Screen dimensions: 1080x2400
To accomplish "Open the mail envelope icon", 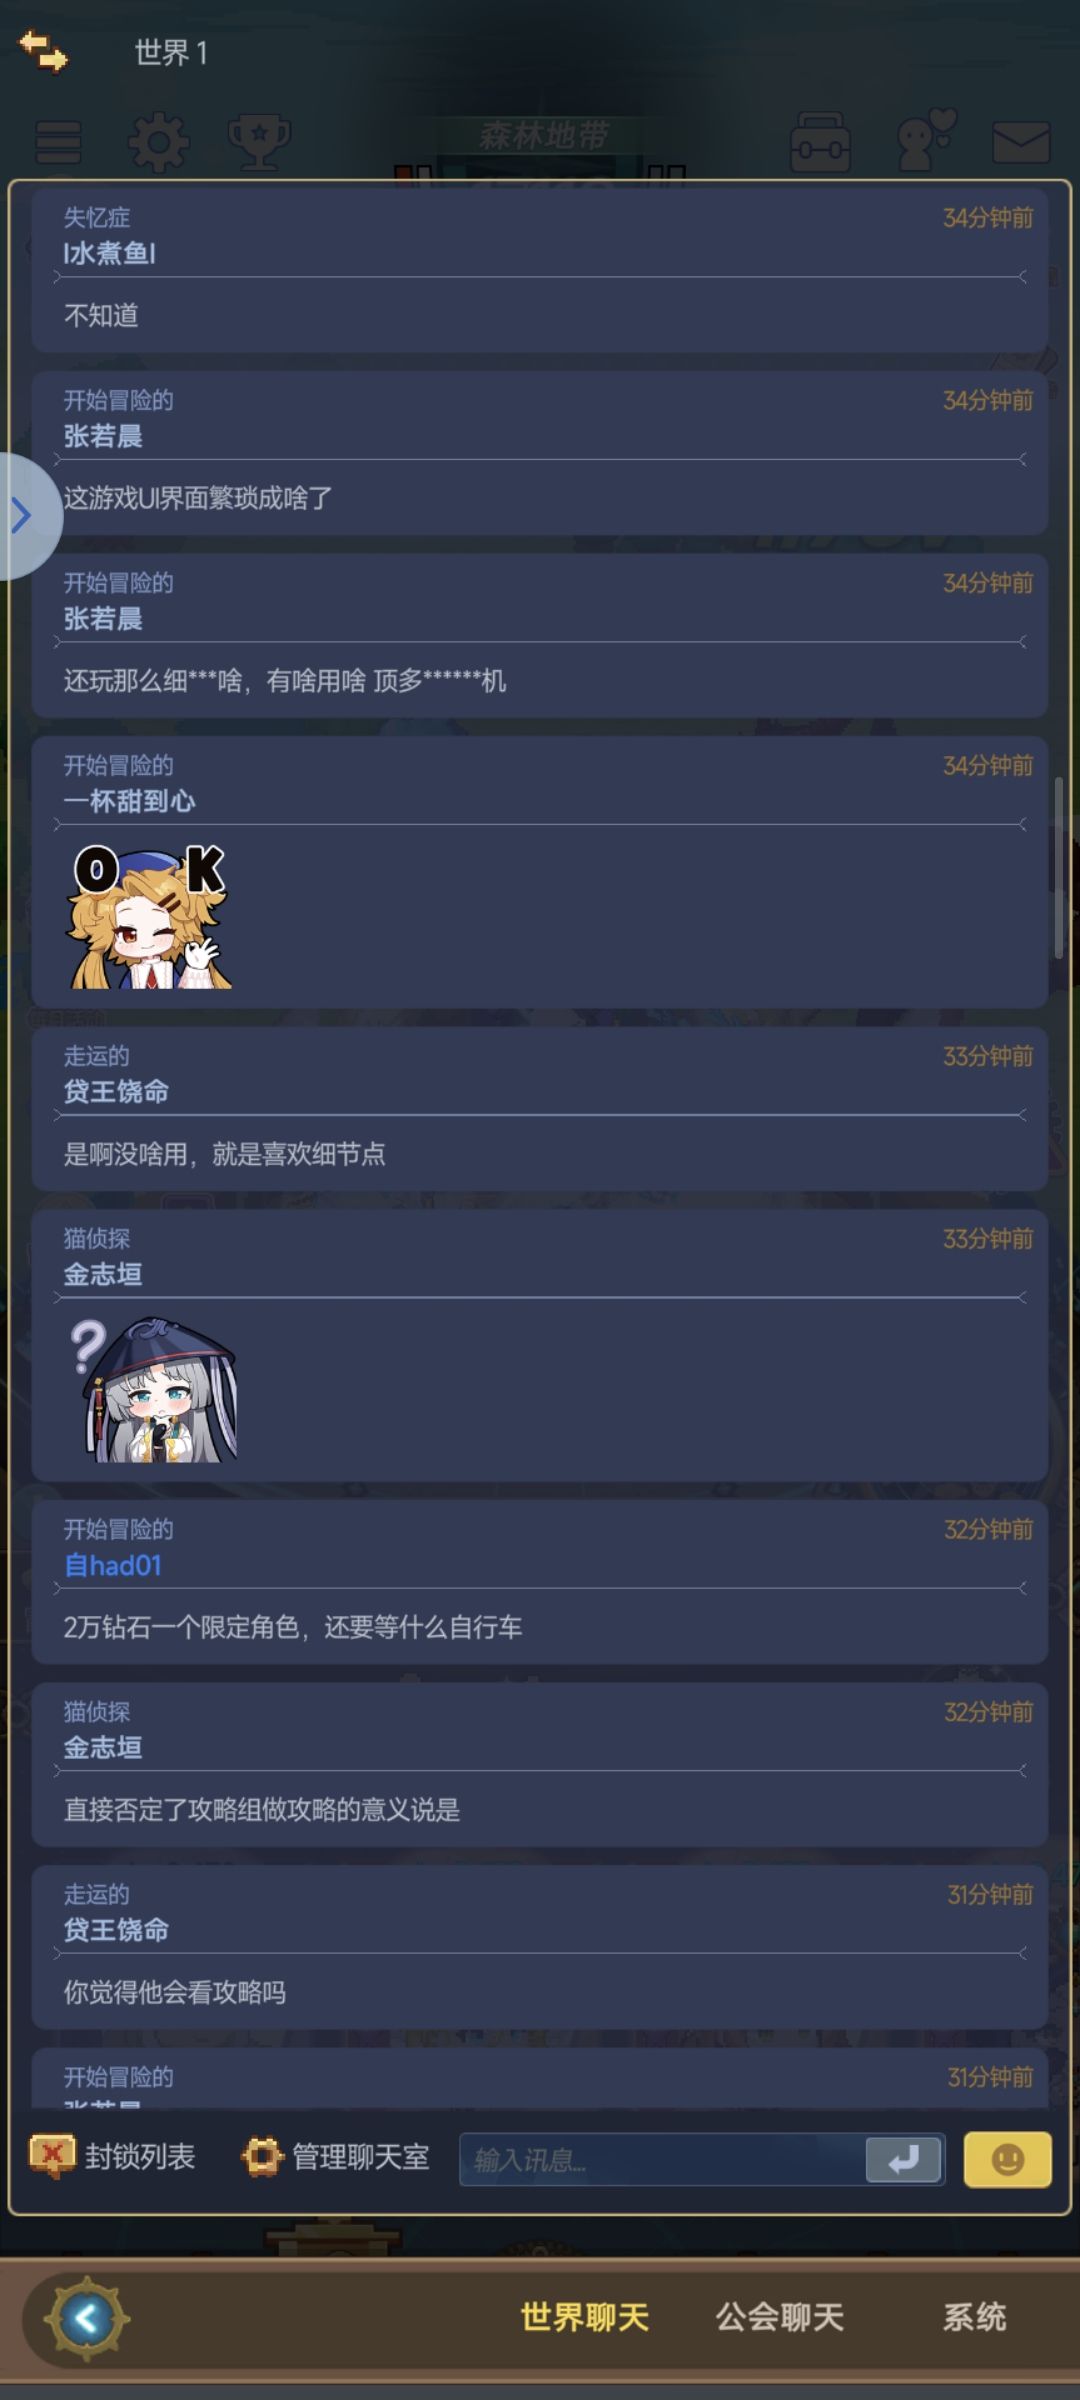I will (x=1021, y=143).
